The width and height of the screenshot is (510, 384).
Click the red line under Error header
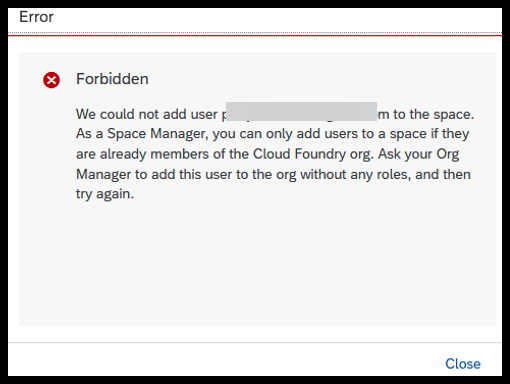pyautogui.click(x=255, y=35)
